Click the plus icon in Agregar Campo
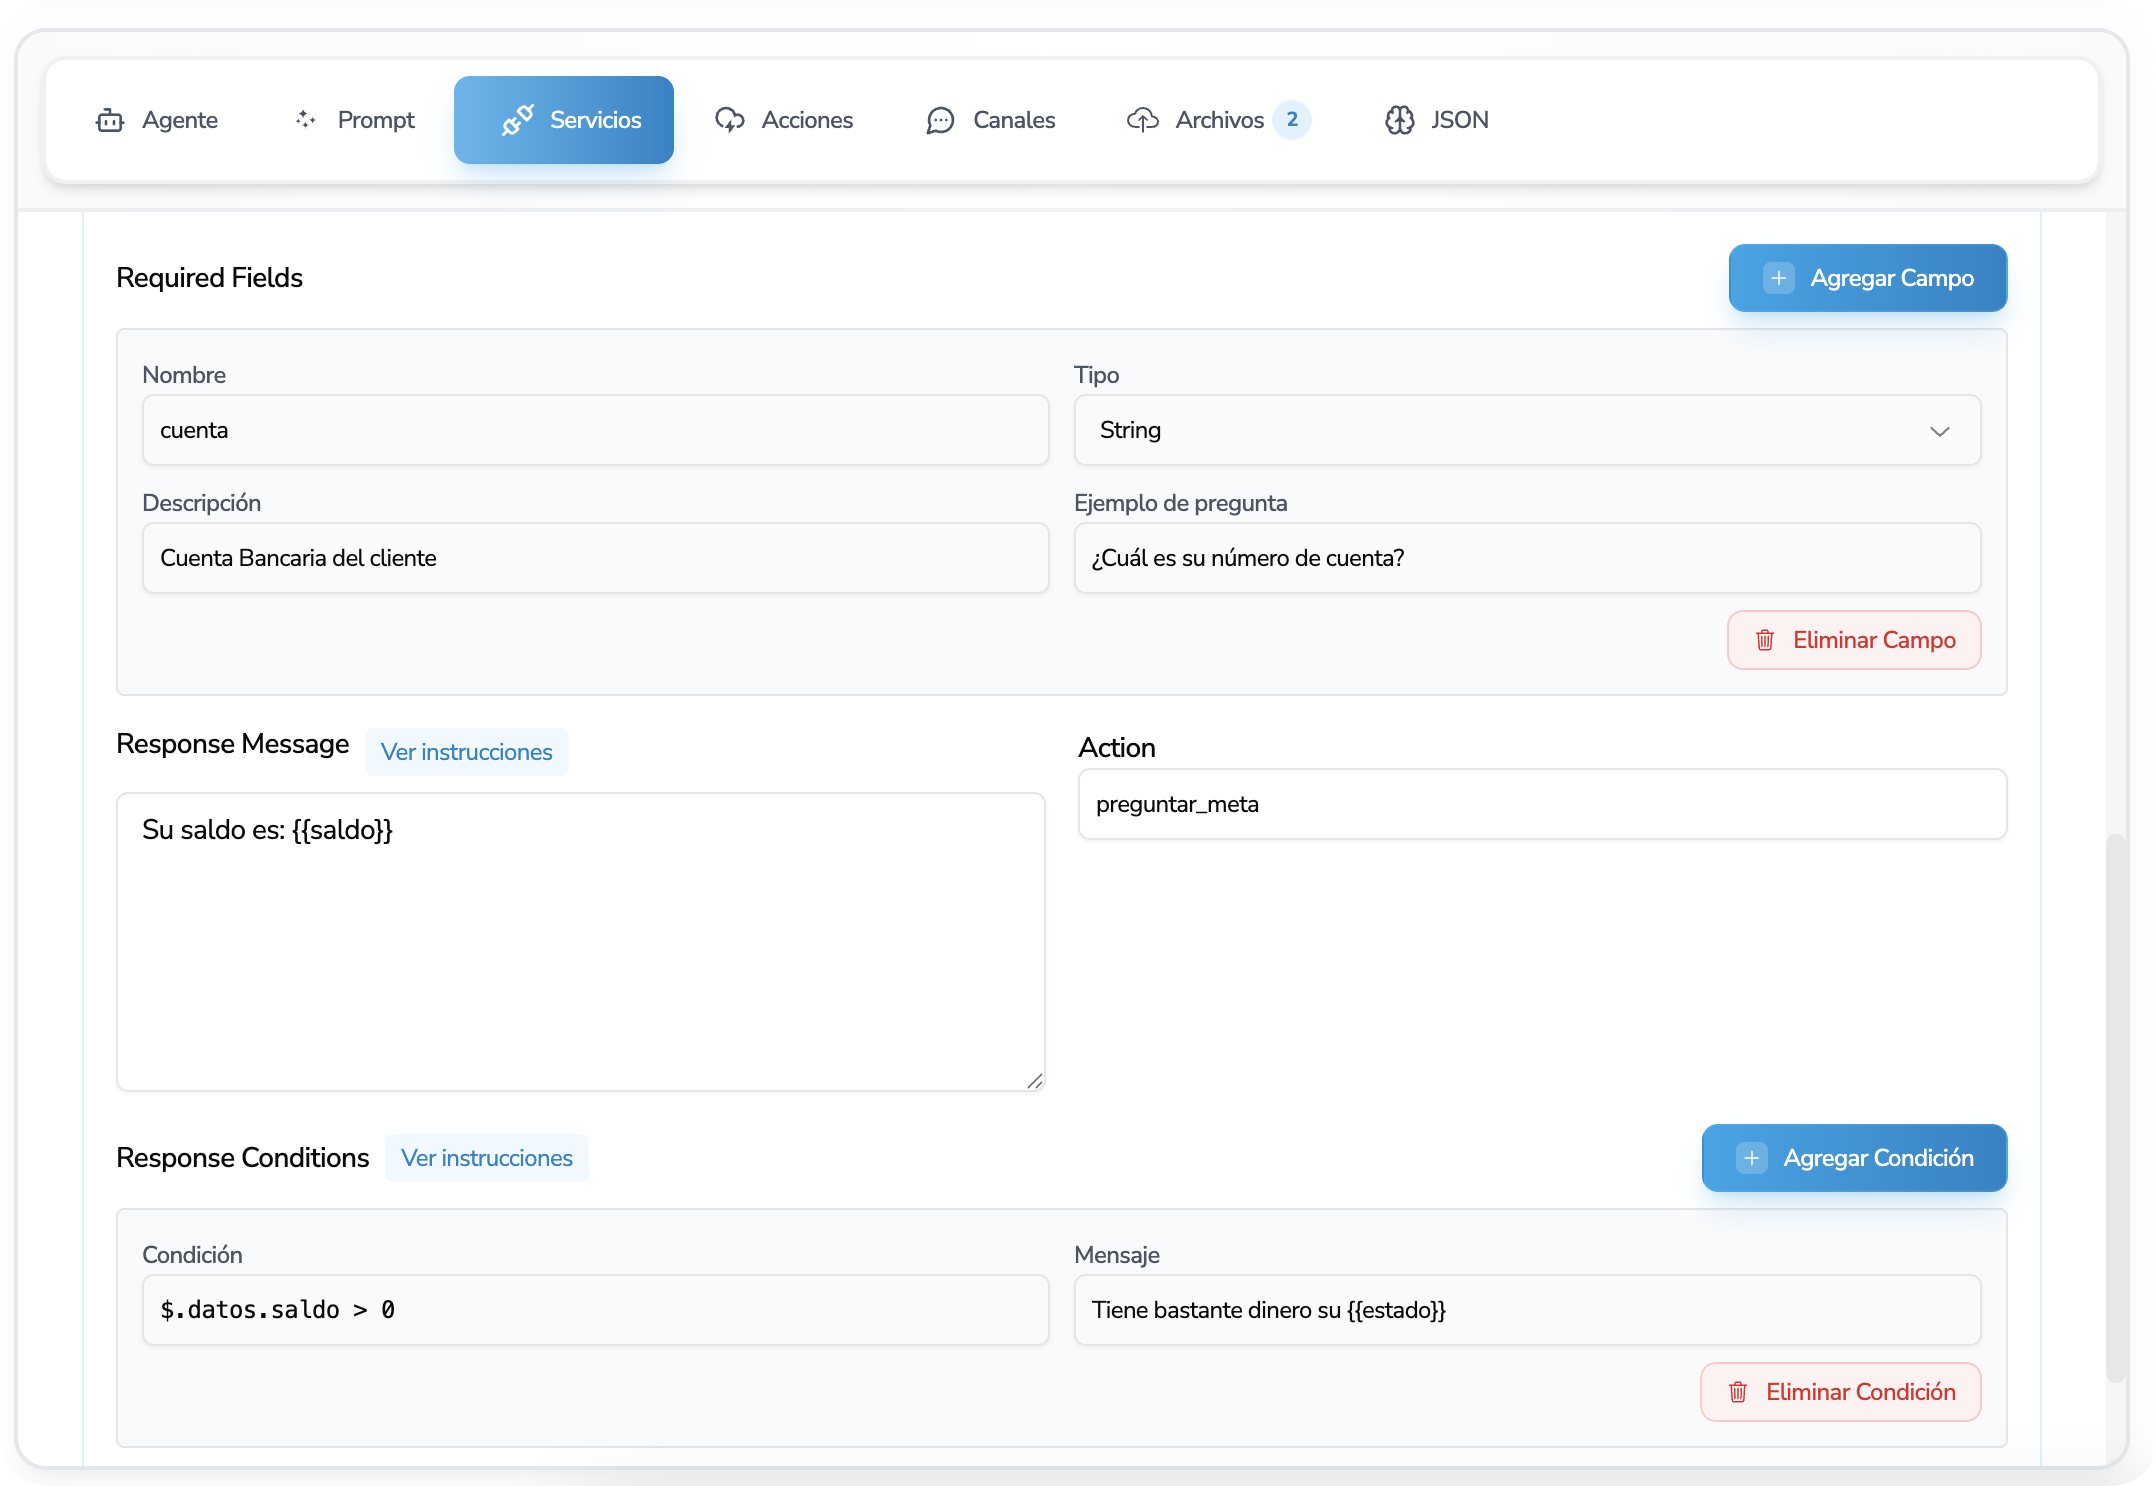This screenshot has height=1486, width=2156. pyautogui.click(x=1778, y=278)
